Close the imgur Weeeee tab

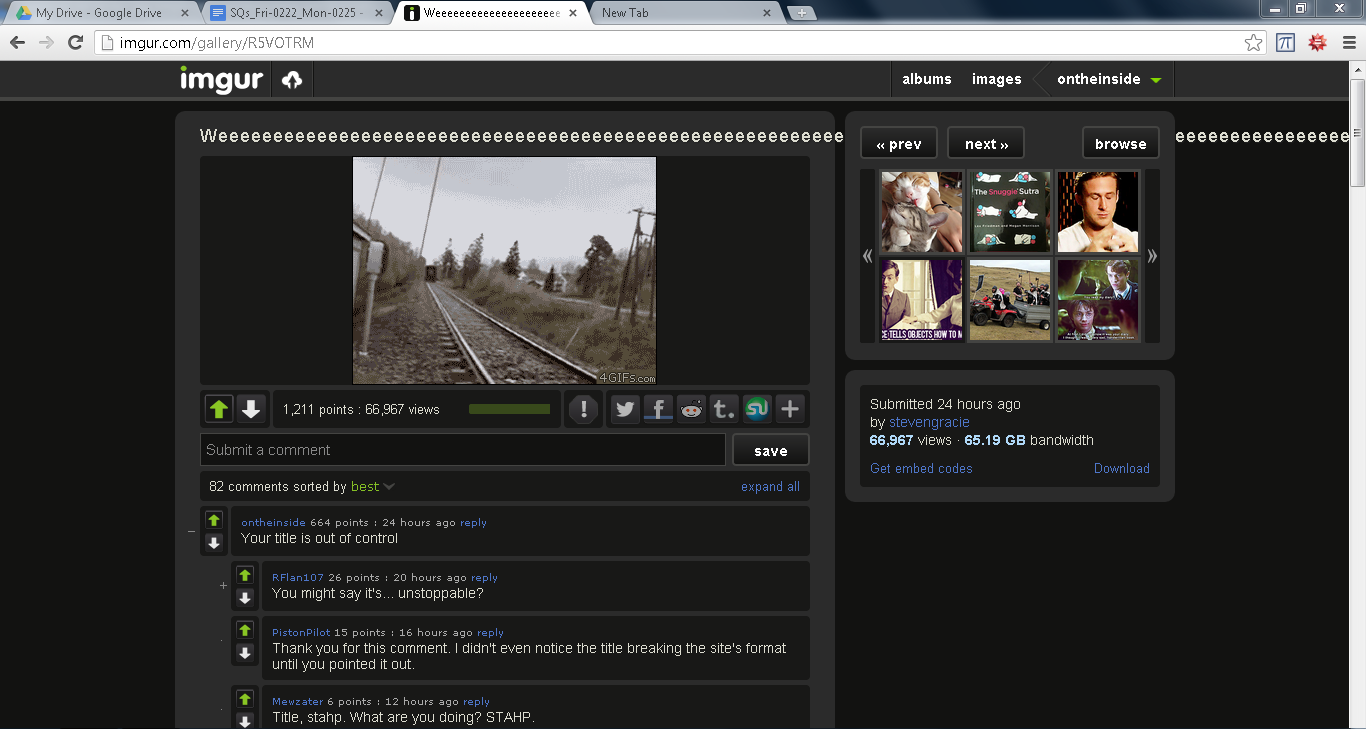pos(571,13)
